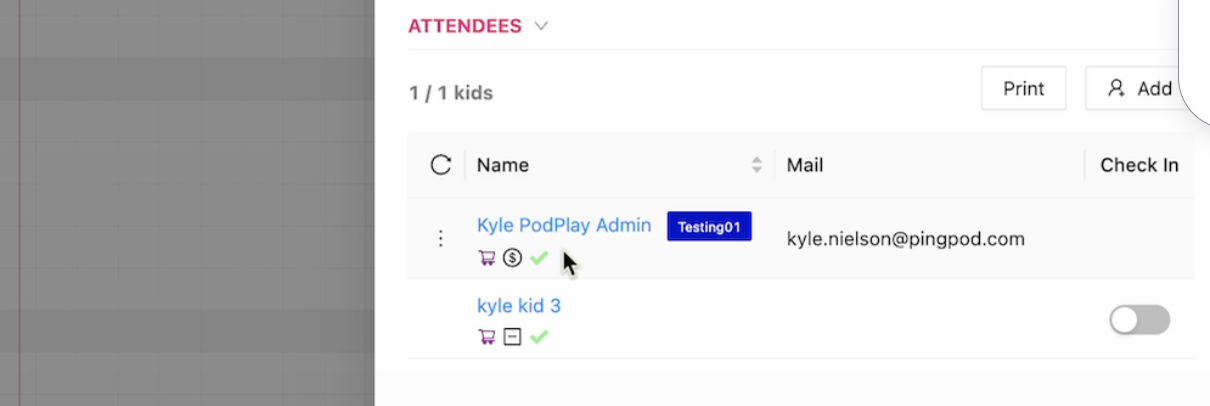Click the cart icon under kyle kid 3
This screenshot has height=406, width=1210.
(487, 337)
